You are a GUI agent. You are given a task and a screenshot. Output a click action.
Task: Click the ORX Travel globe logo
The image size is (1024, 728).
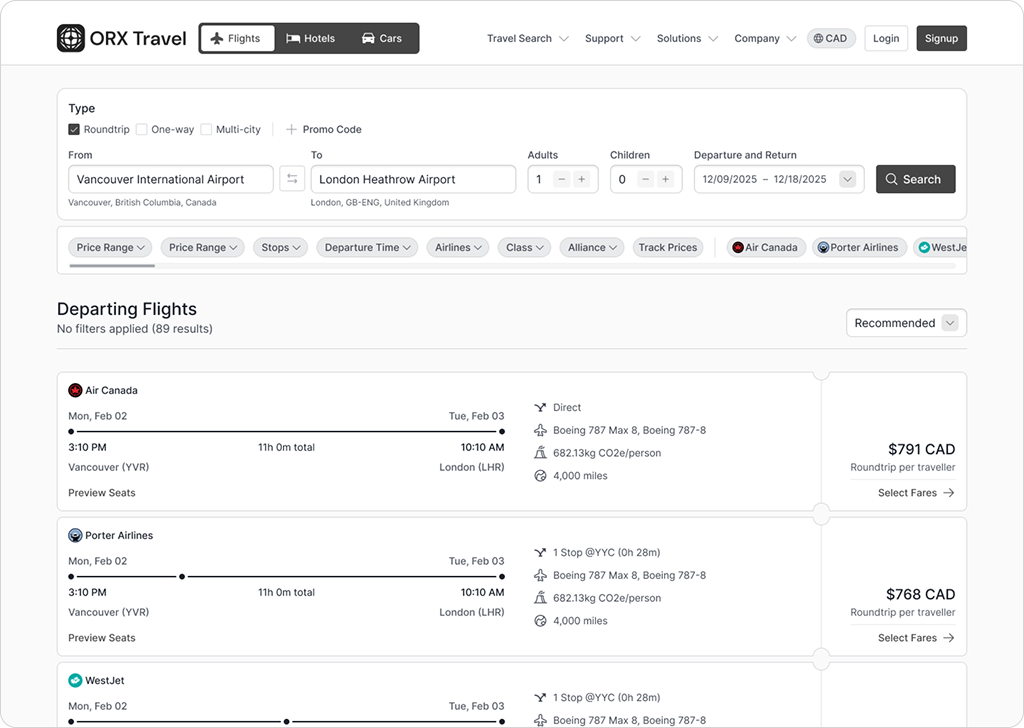[x=71, y=38]
